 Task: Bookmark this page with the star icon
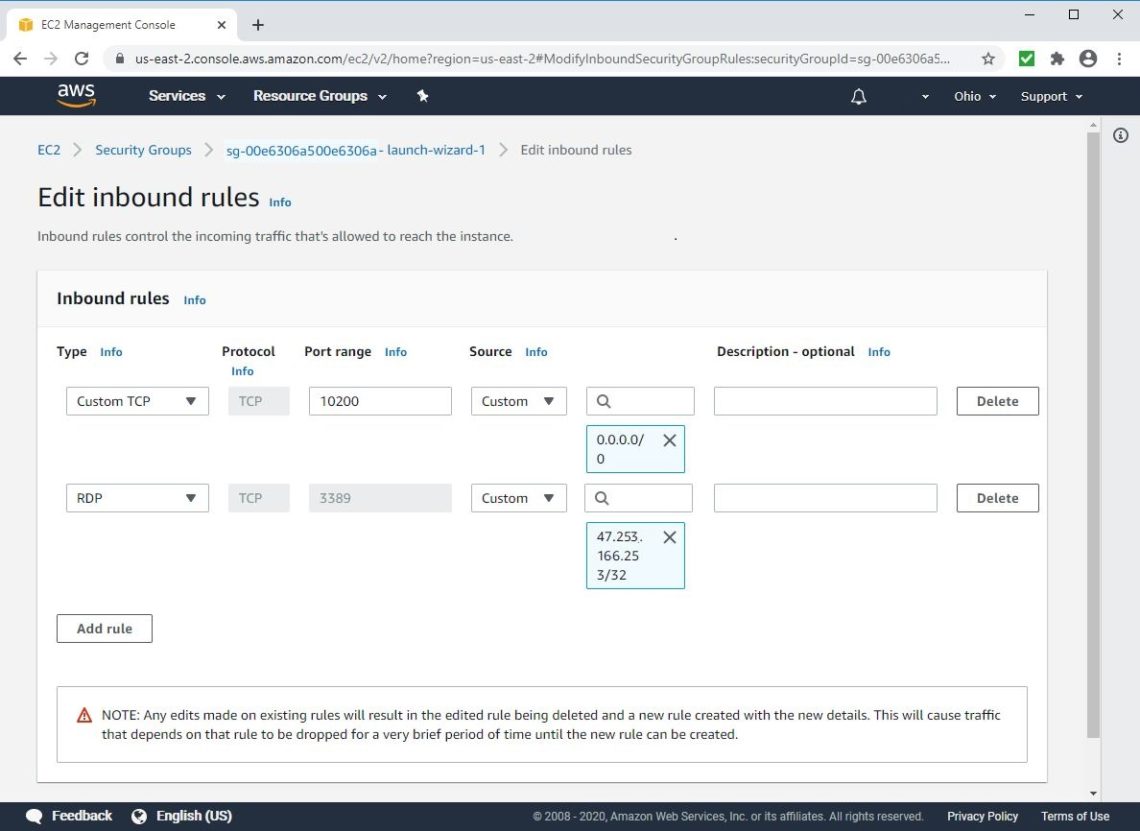[x=988, y=59]
